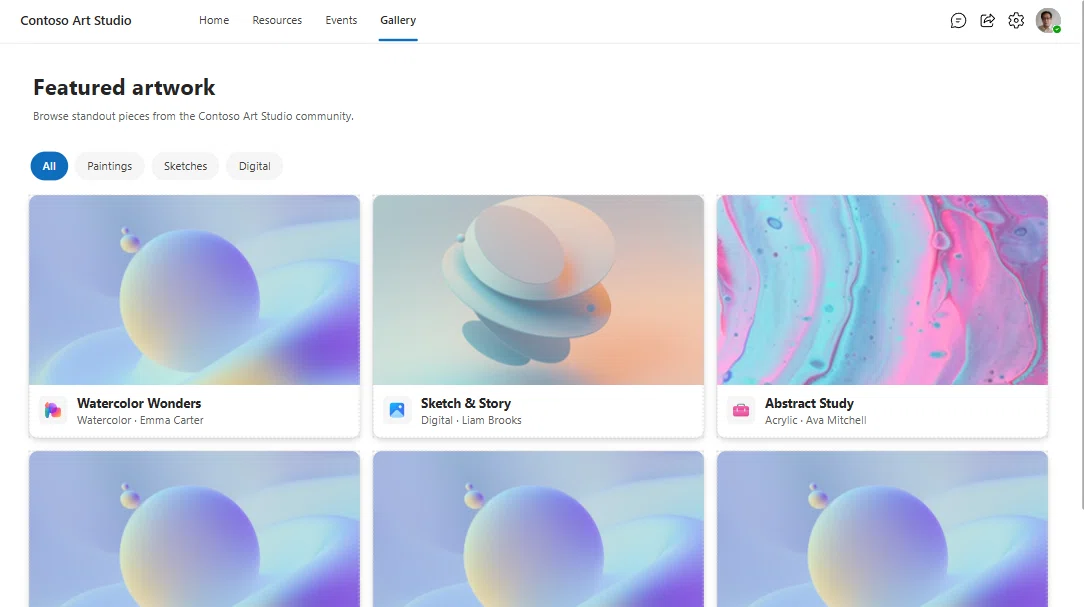Open the user profile avatar

1048,21
